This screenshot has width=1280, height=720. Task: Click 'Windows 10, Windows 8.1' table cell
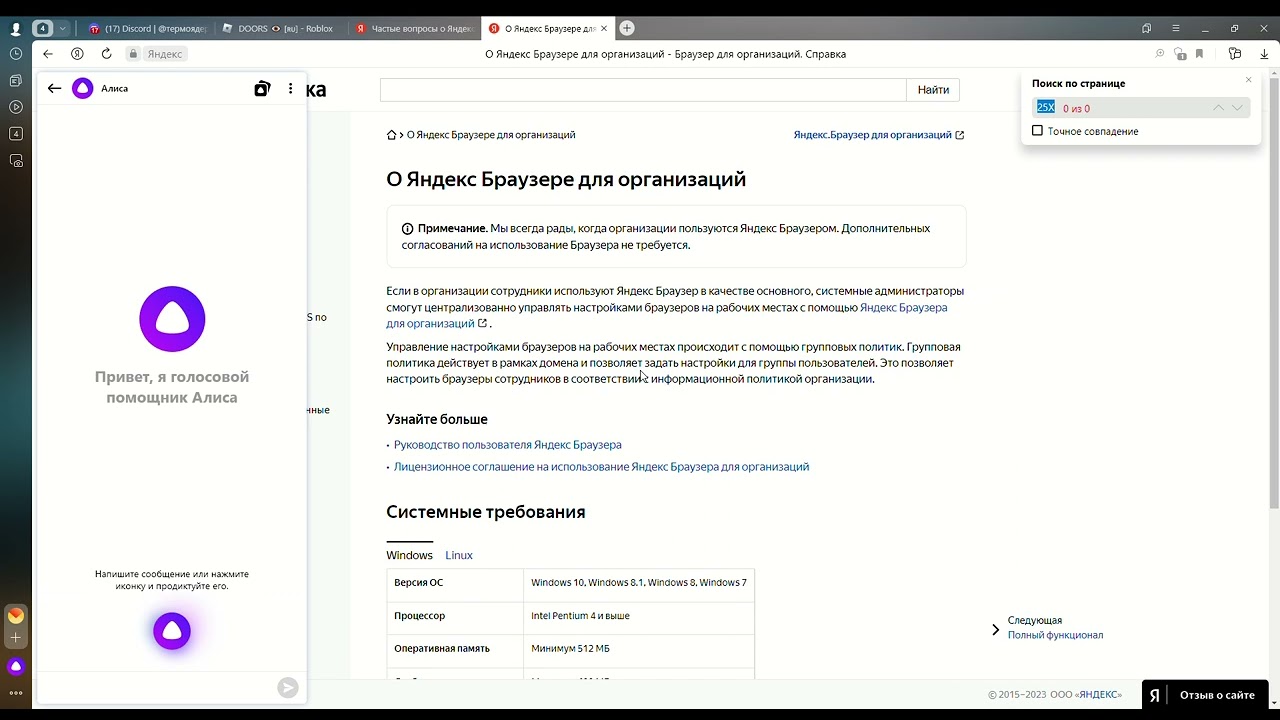point(639,583)
